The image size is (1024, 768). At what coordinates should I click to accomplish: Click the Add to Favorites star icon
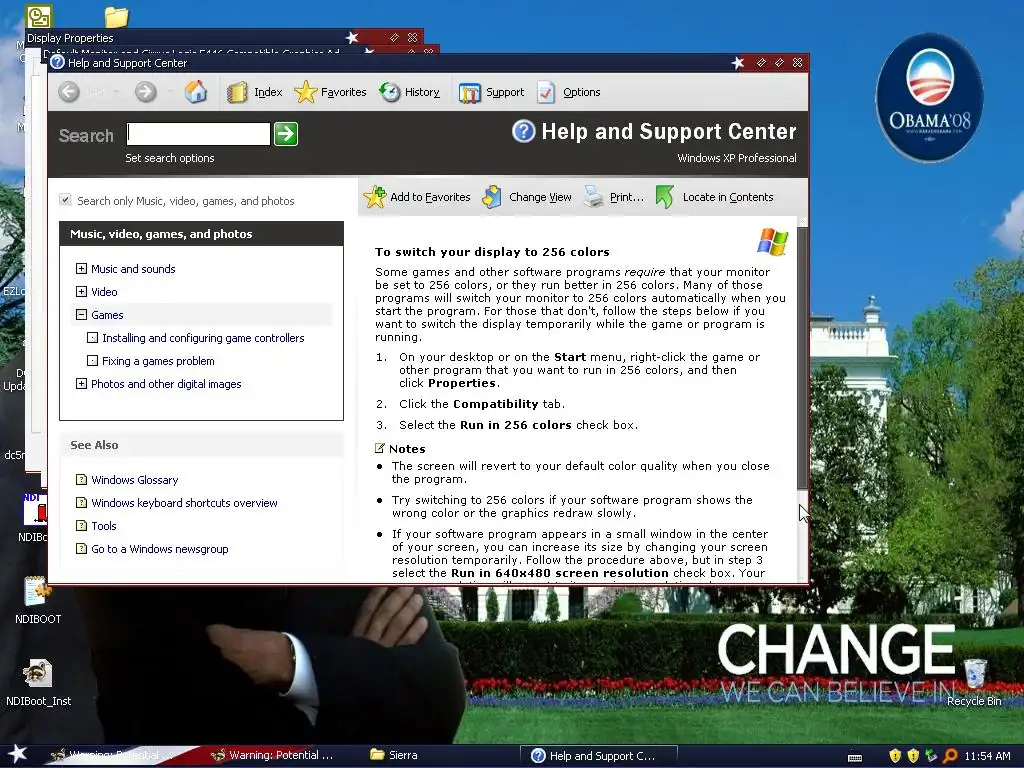pyautogui.click(x=375, y=197)
